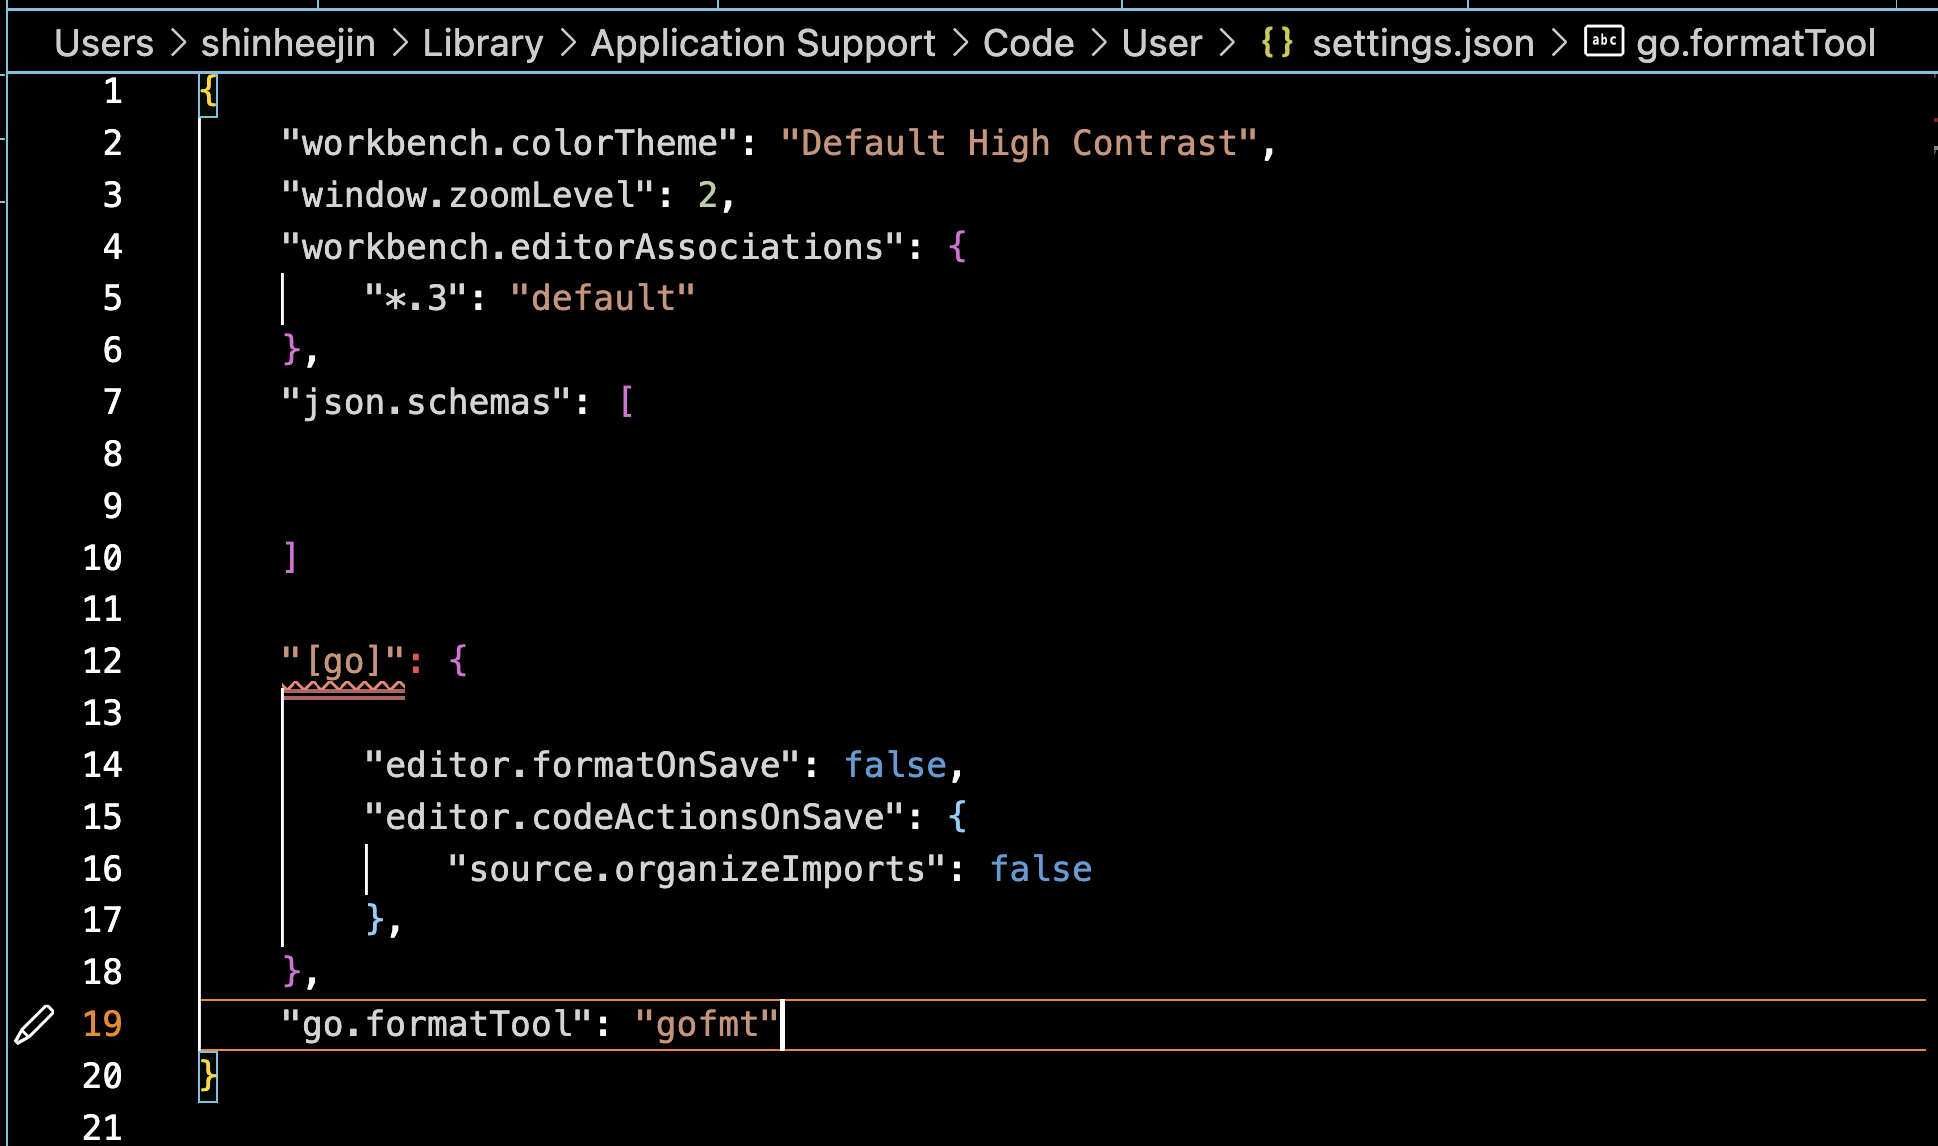Screen dimensions: 1938x1146
Task: Select the go.formatTool breadcrumb symbol
Action: click(1755, 43)
